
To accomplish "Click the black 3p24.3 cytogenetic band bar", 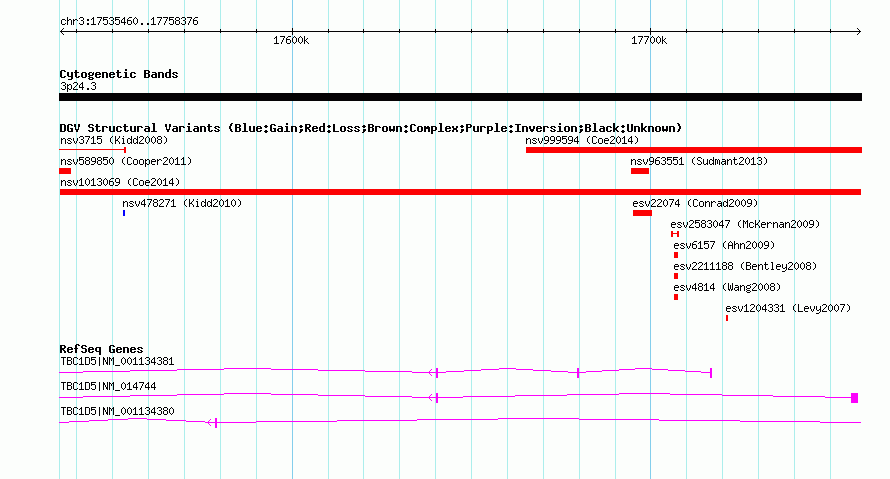I will click(x=460, y=97).
